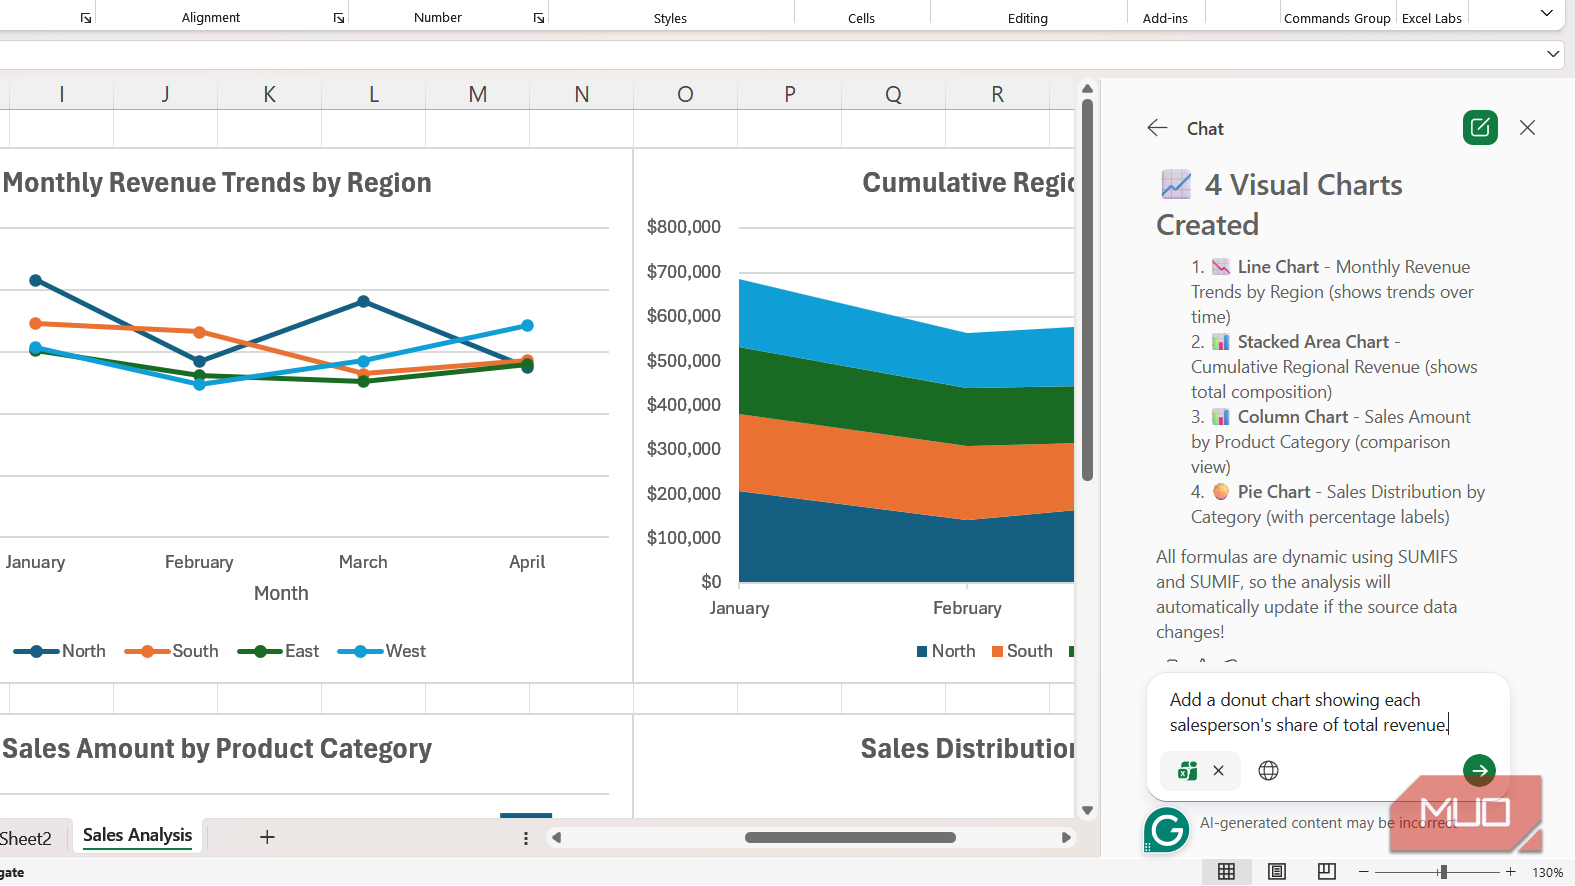Close the Chat side panel
Image resolution: width=1575 pixels, height=886 pixels.
(1527, 128)
